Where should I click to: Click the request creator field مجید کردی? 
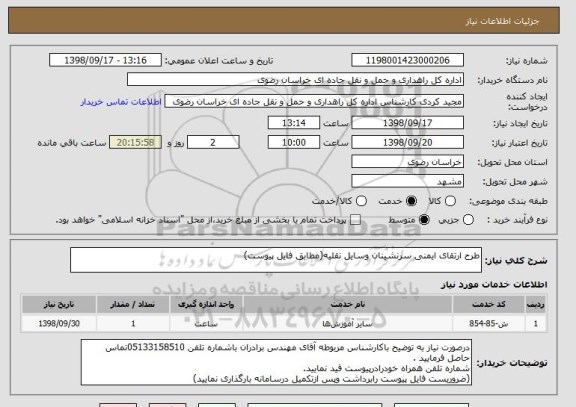pyautogui.click(x=314, y=102)
